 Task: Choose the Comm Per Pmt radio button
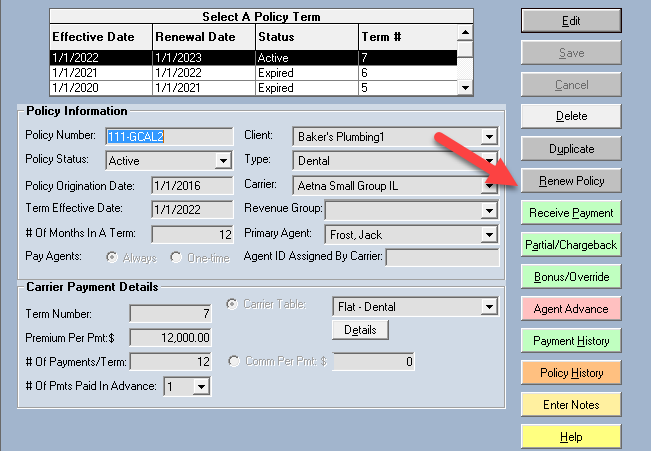click(x=237, y=362)
